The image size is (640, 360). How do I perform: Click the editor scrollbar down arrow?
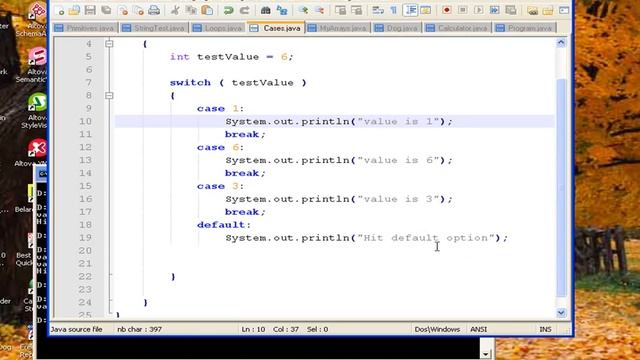pos(561,313)
